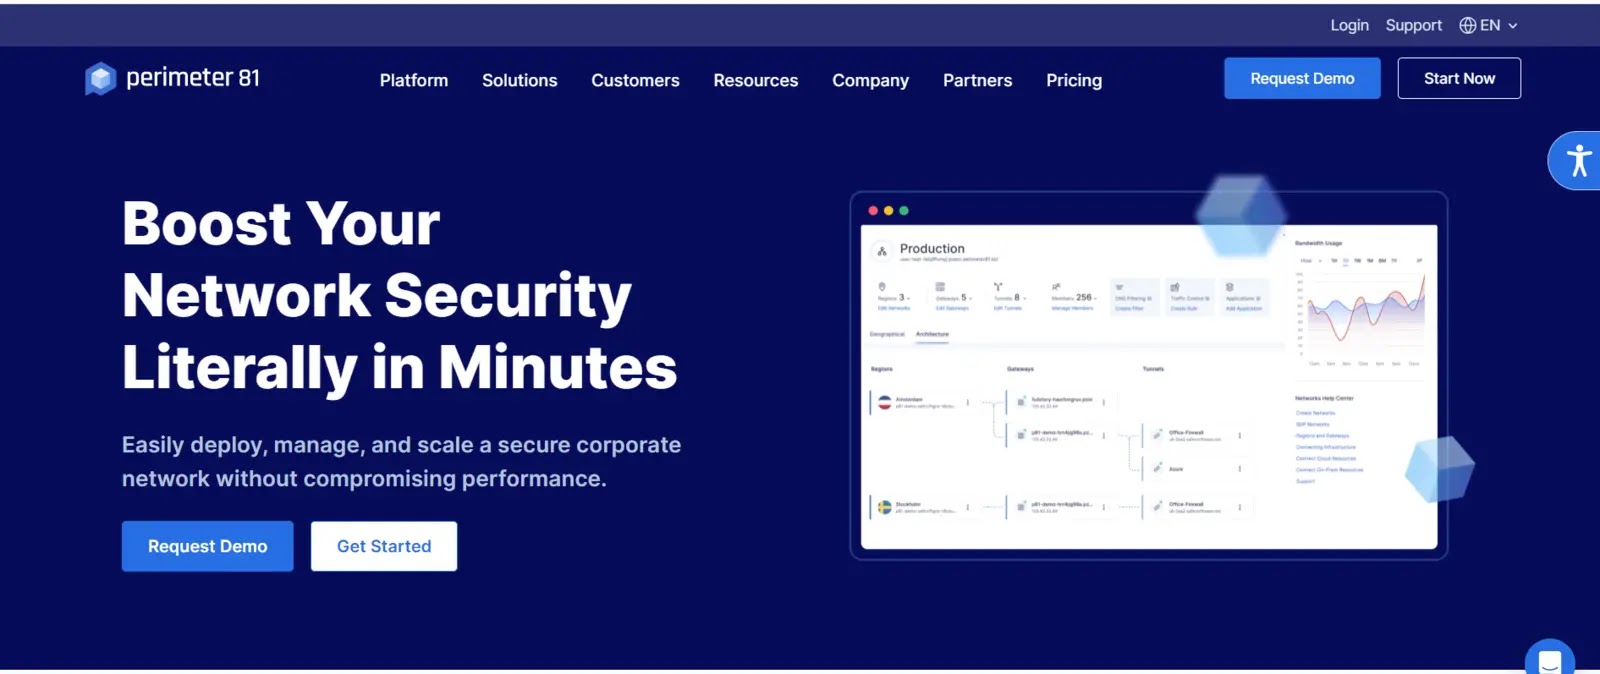Open the accessibility options widget

point(1578,161)
